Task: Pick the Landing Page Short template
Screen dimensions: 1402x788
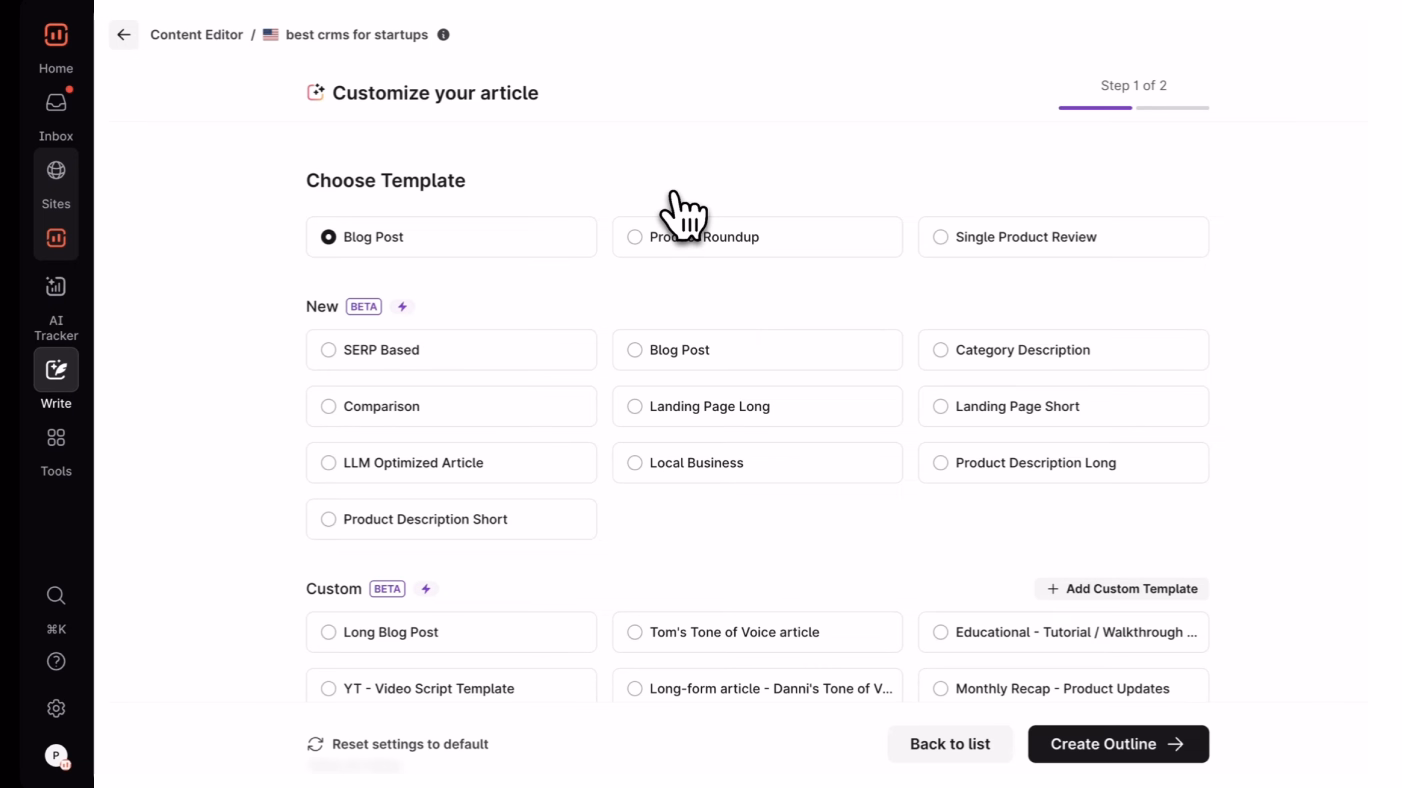Action: pos(1062,407)
